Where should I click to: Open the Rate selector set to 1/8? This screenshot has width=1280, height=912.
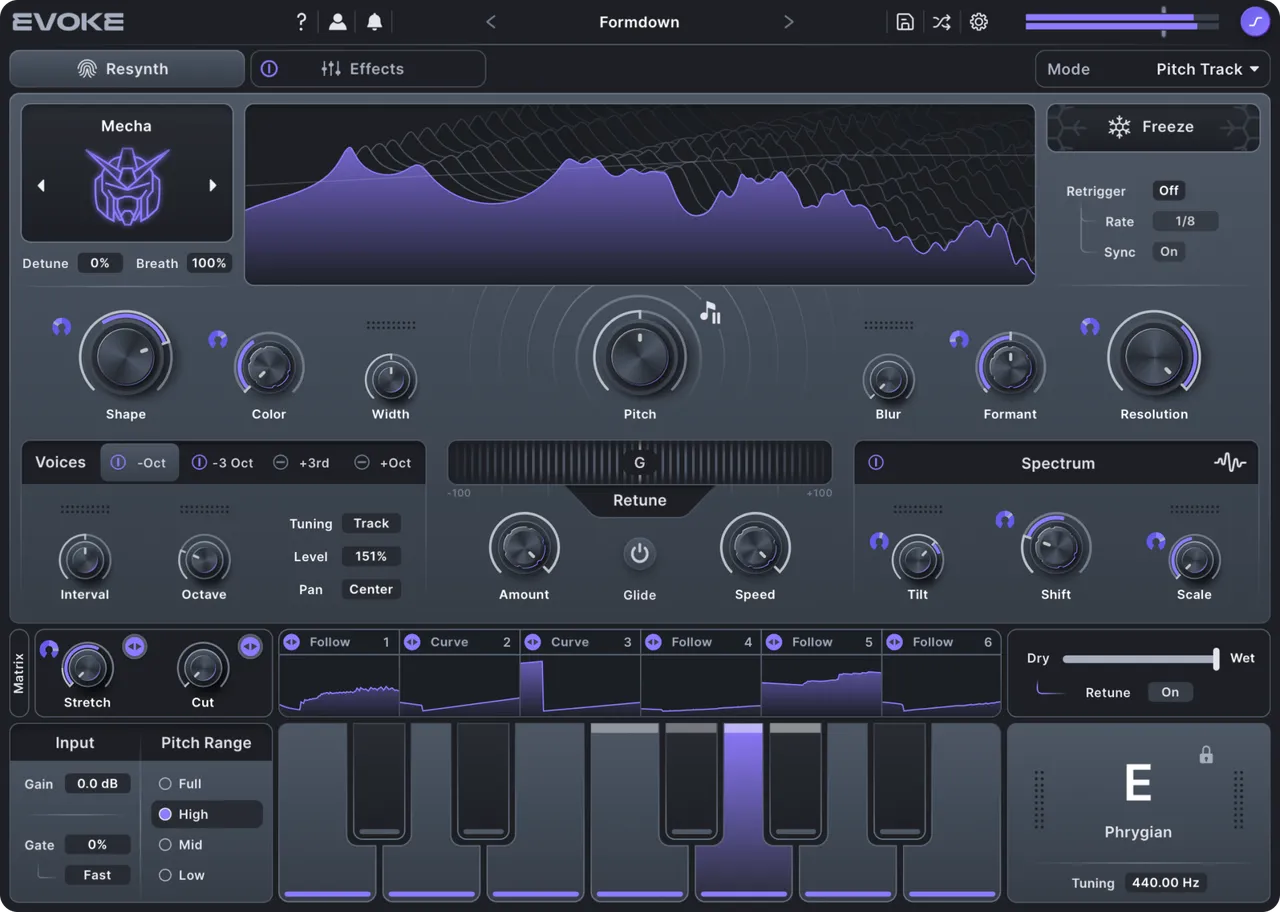tap(1185, 220)
